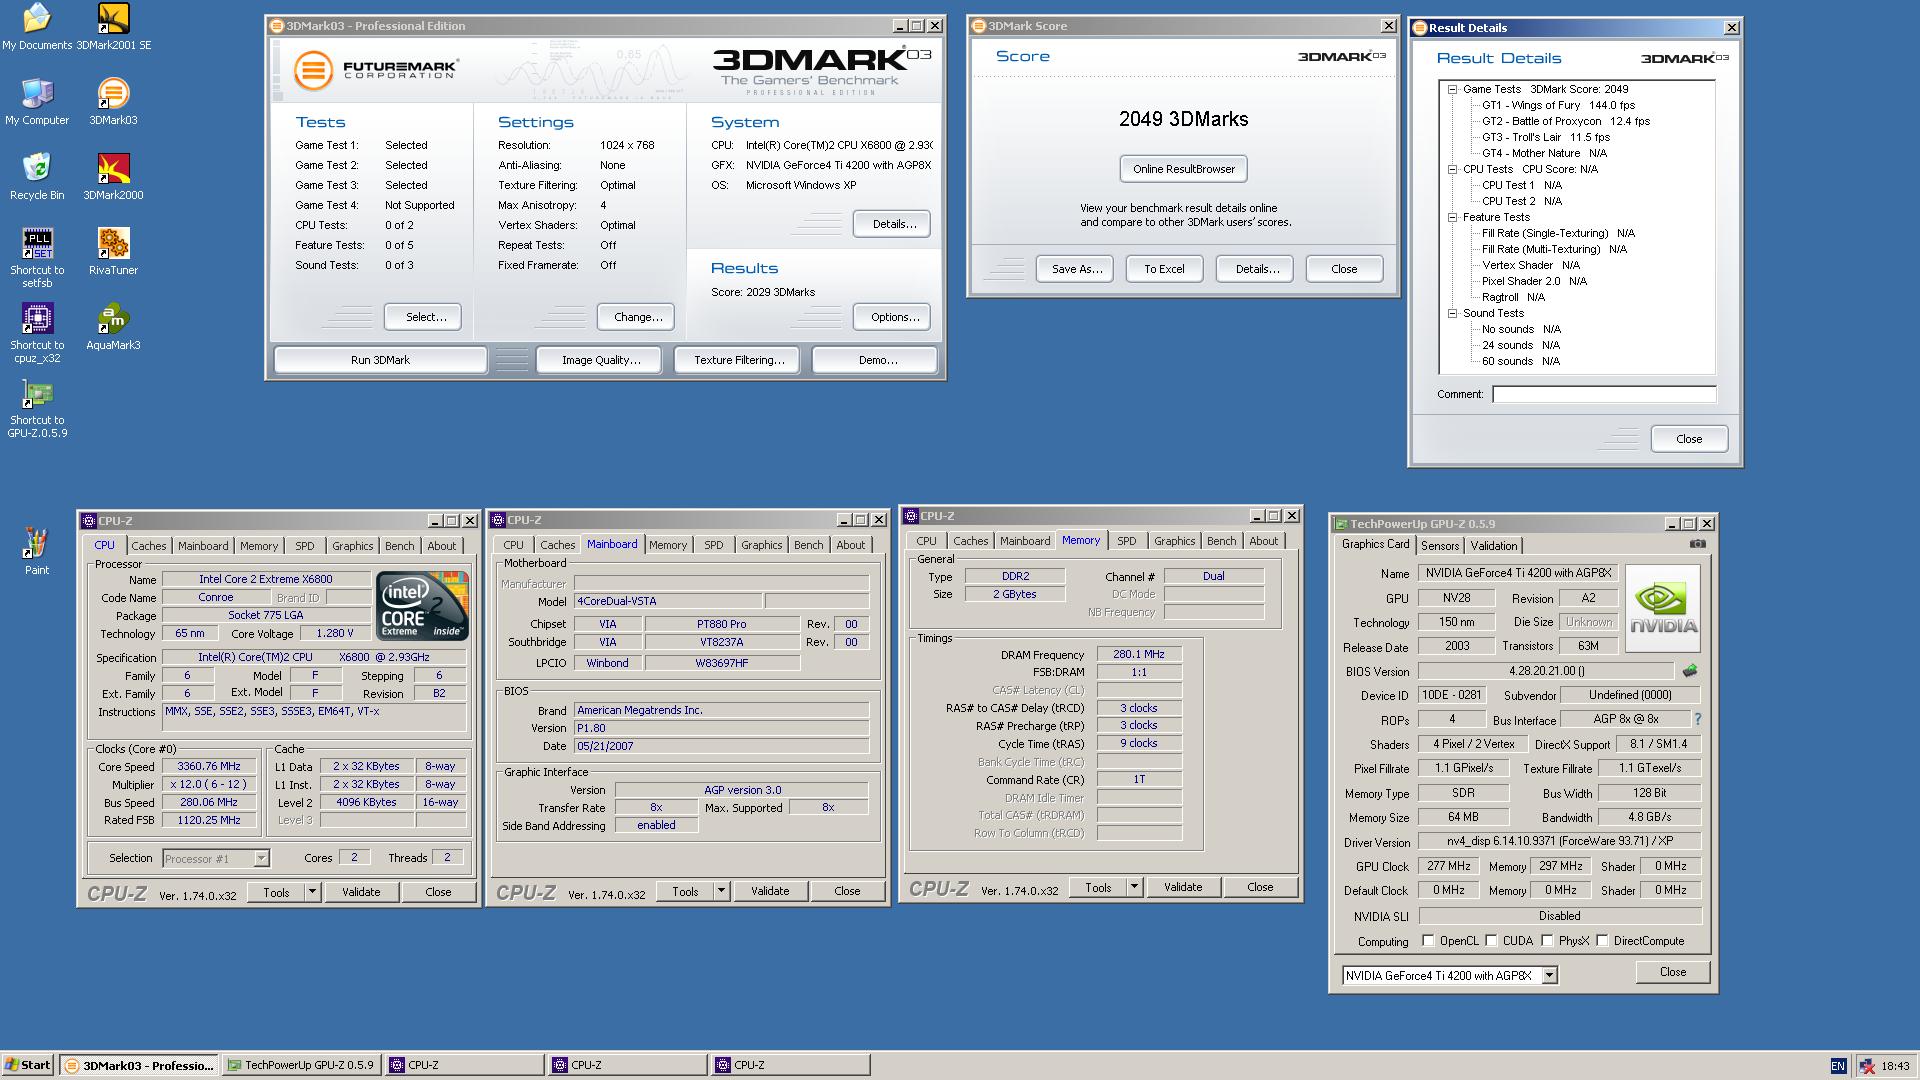Viewport: 1920px width, 1080px height.
Task: Click the CPU-Z Model name field 4CoreDual-VSTA
Action: tap(668, 601)
